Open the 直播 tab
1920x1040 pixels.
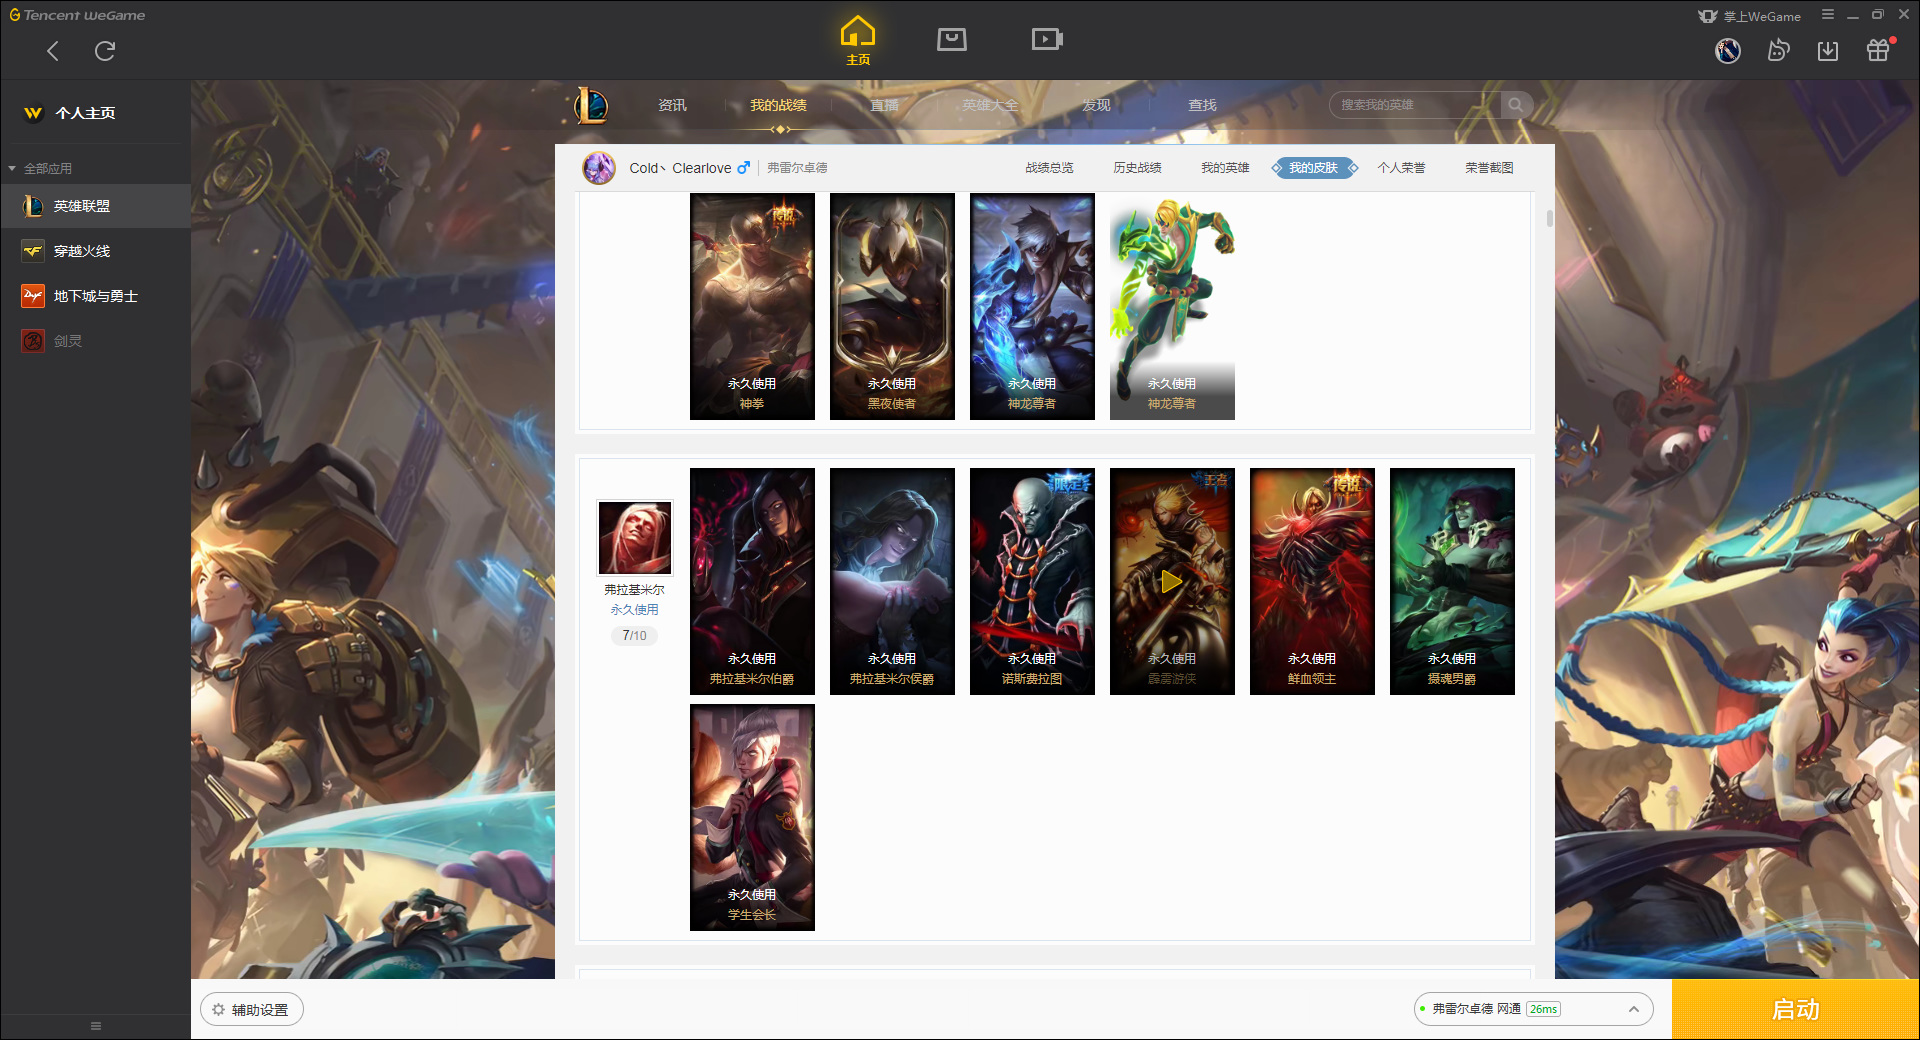pyautogui.click(x=884, y=105)
